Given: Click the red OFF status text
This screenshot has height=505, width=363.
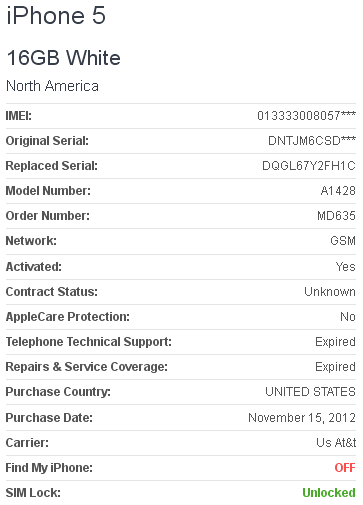Looking at the screenshot, I should pyautogui.click(x=345, y=468).
